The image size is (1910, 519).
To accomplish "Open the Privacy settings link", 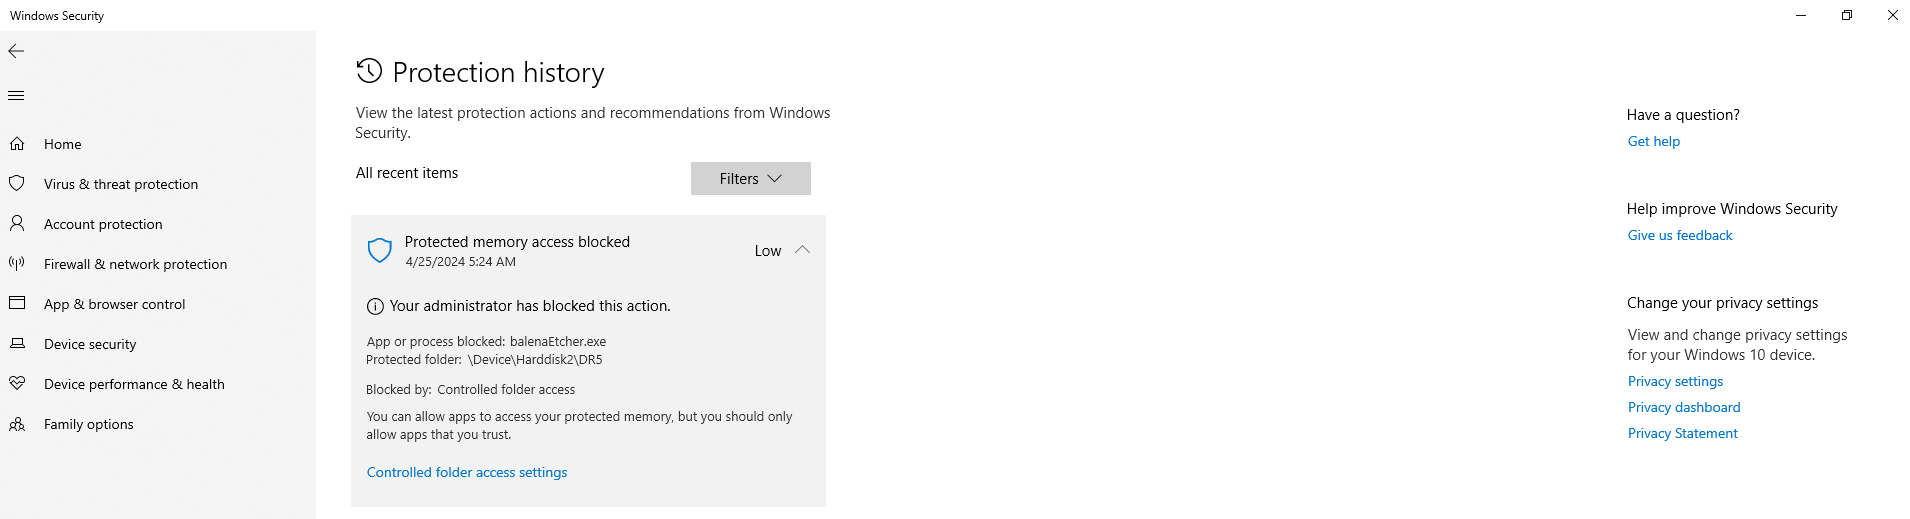I will coord(1675,381).
